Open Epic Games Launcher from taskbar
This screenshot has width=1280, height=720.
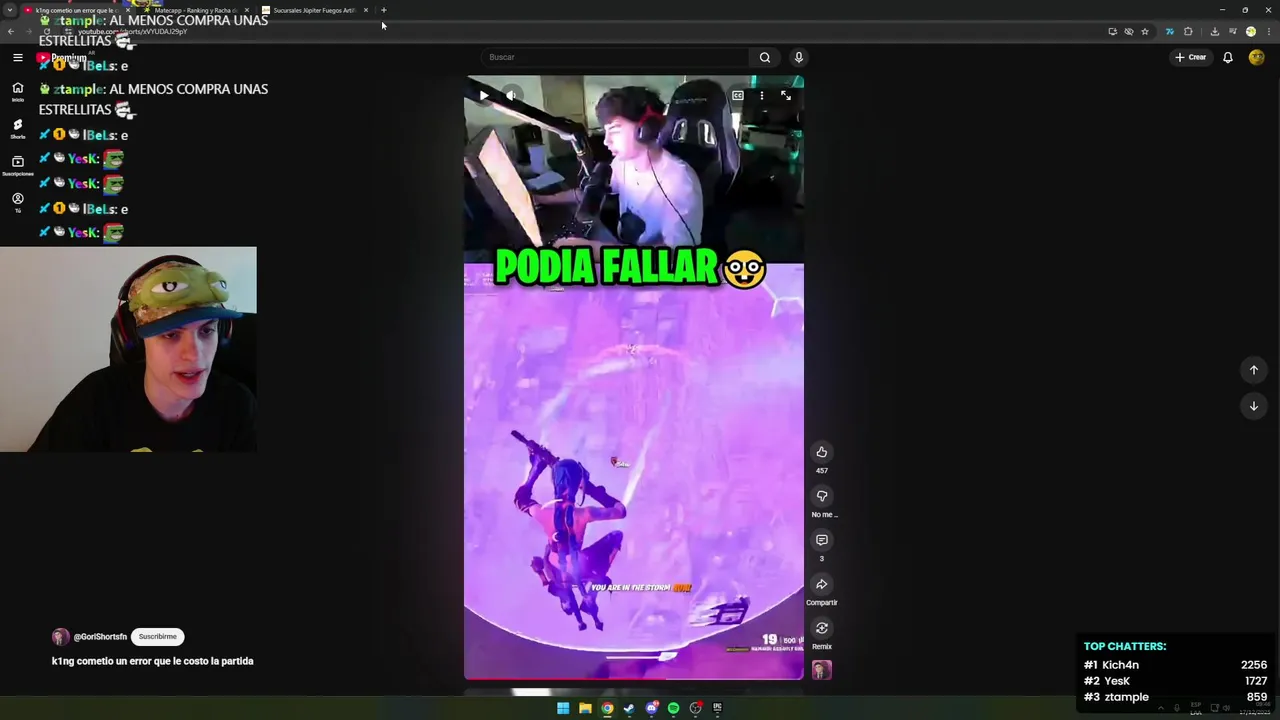tap(717, 708)
